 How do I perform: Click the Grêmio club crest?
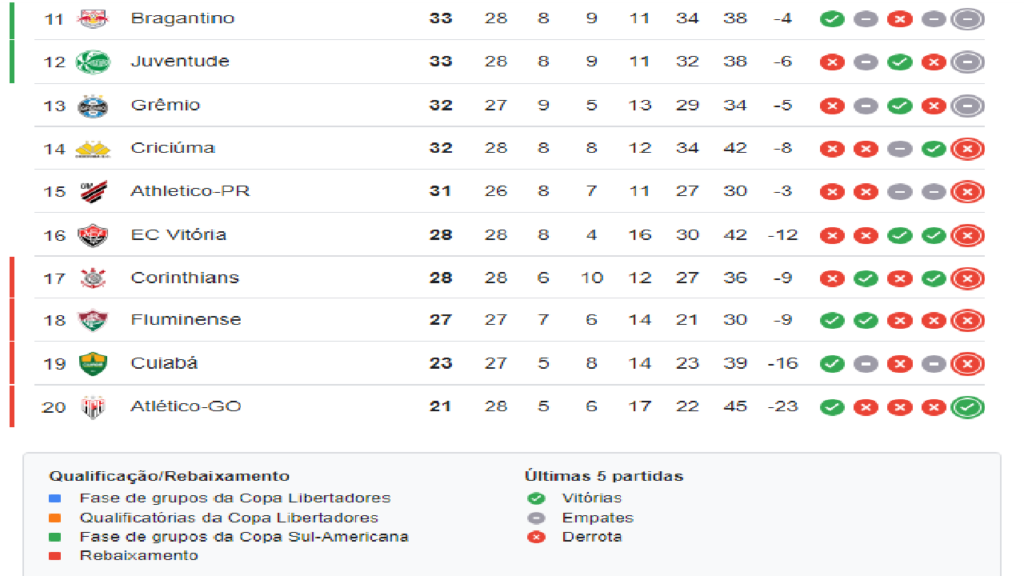(93, 106)
